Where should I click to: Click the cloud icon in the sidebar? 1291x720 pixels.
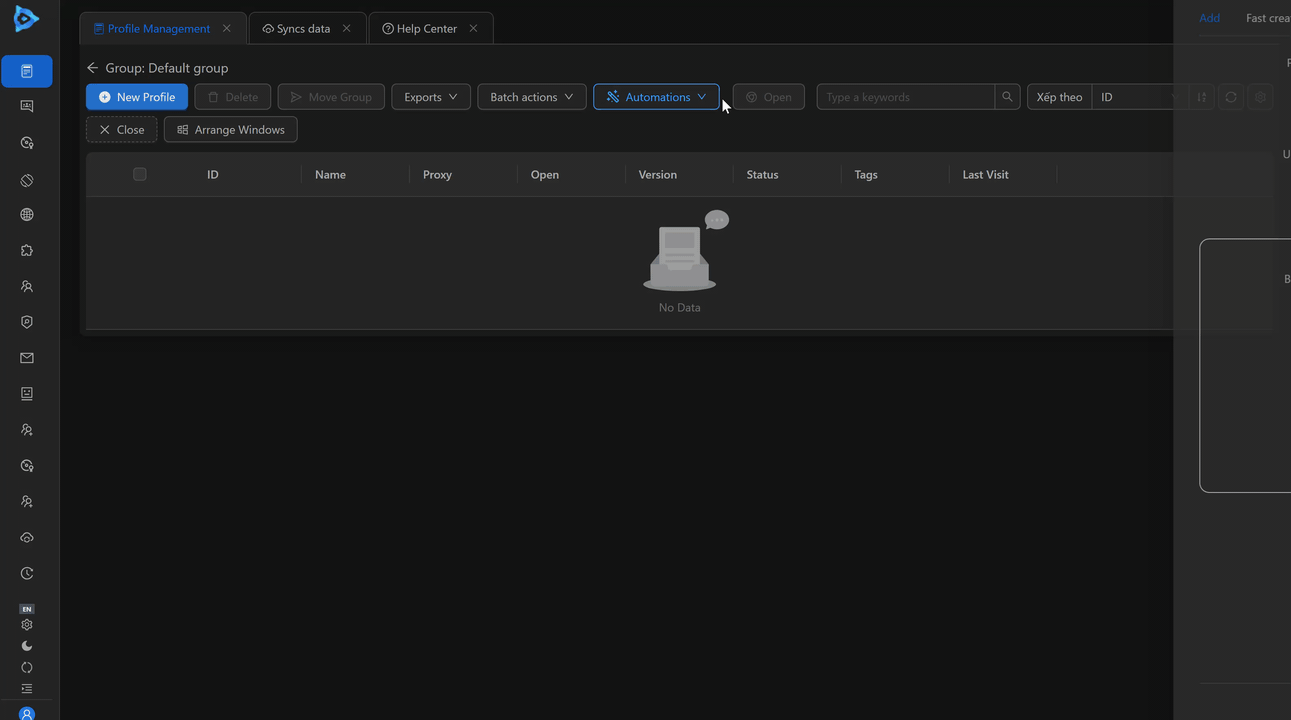pyautogui.click(x=27, y=537)
